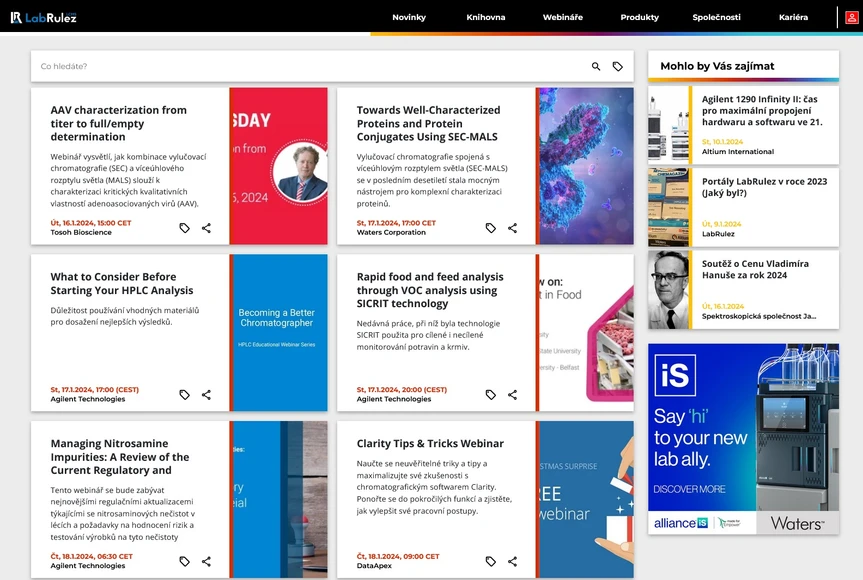
Task: Share the AAV characterization webinar
Action: click(x=206, y=228)
